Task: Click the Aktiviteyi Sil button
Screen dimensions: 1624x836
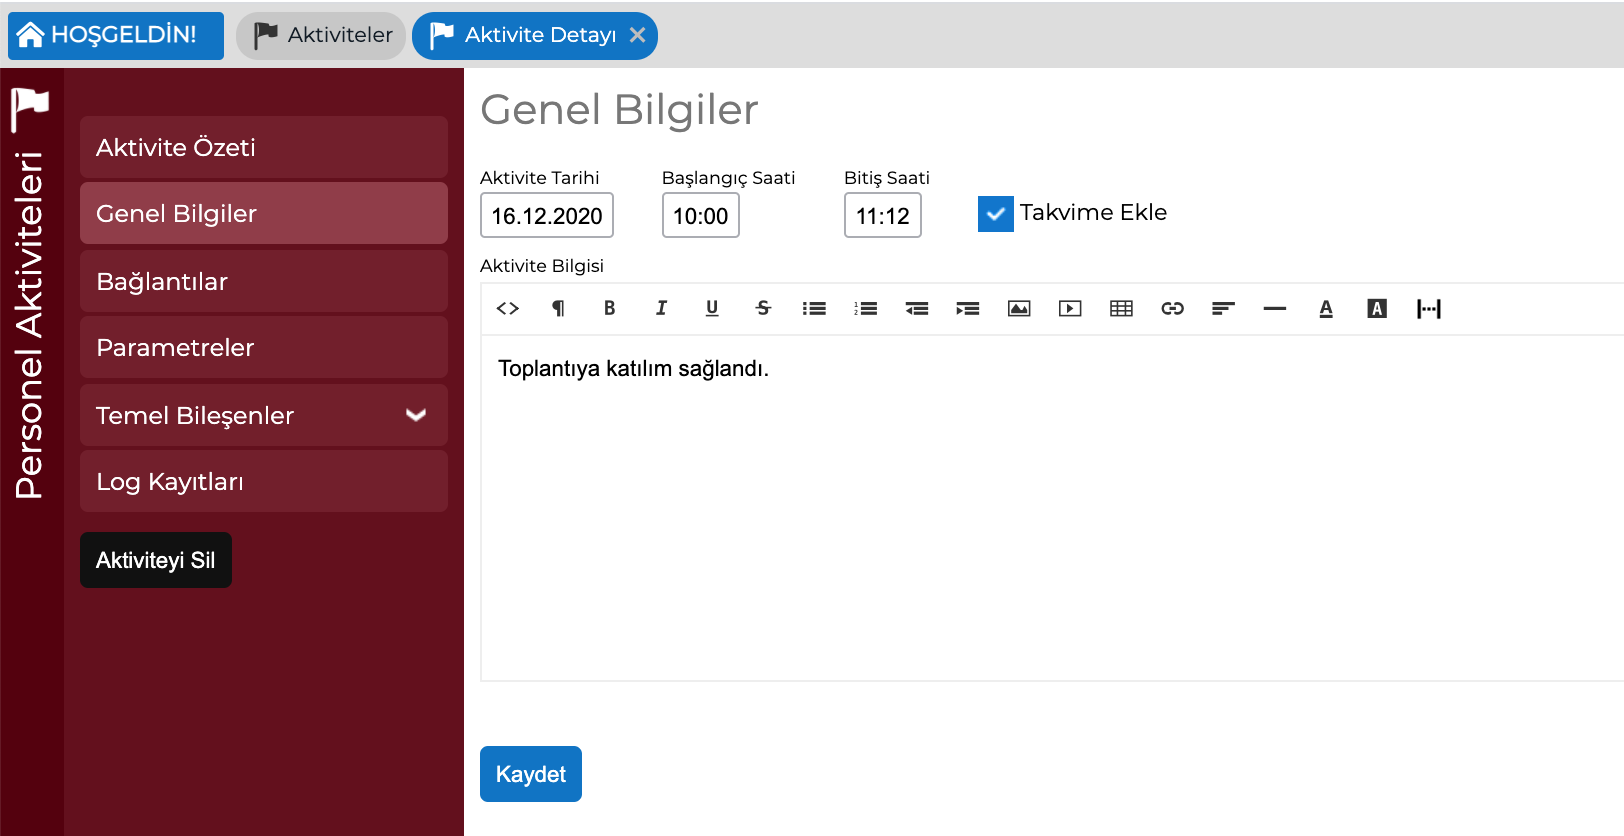Action: tap(156, 560)
